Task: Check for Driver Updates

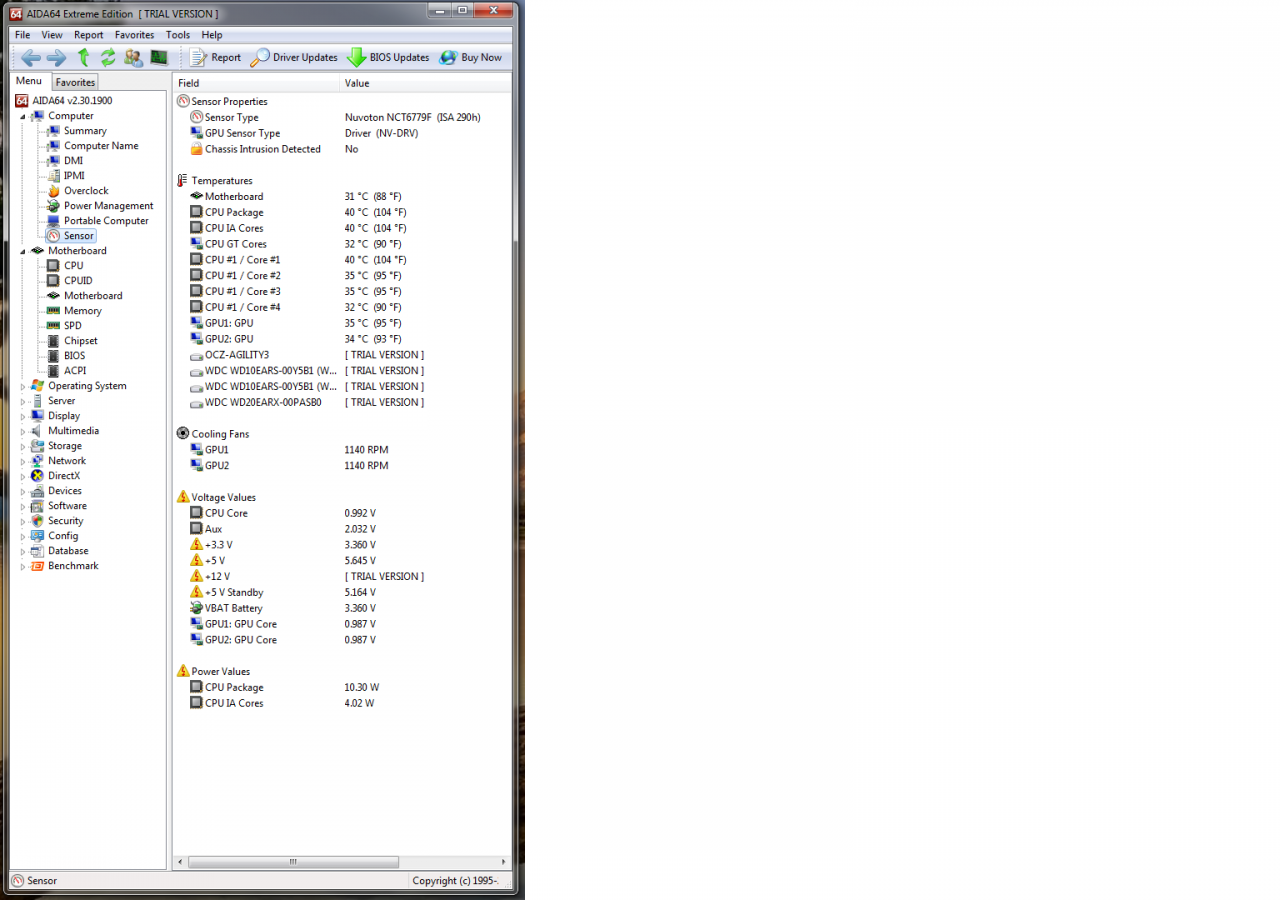Action: (x=294, y=58)
